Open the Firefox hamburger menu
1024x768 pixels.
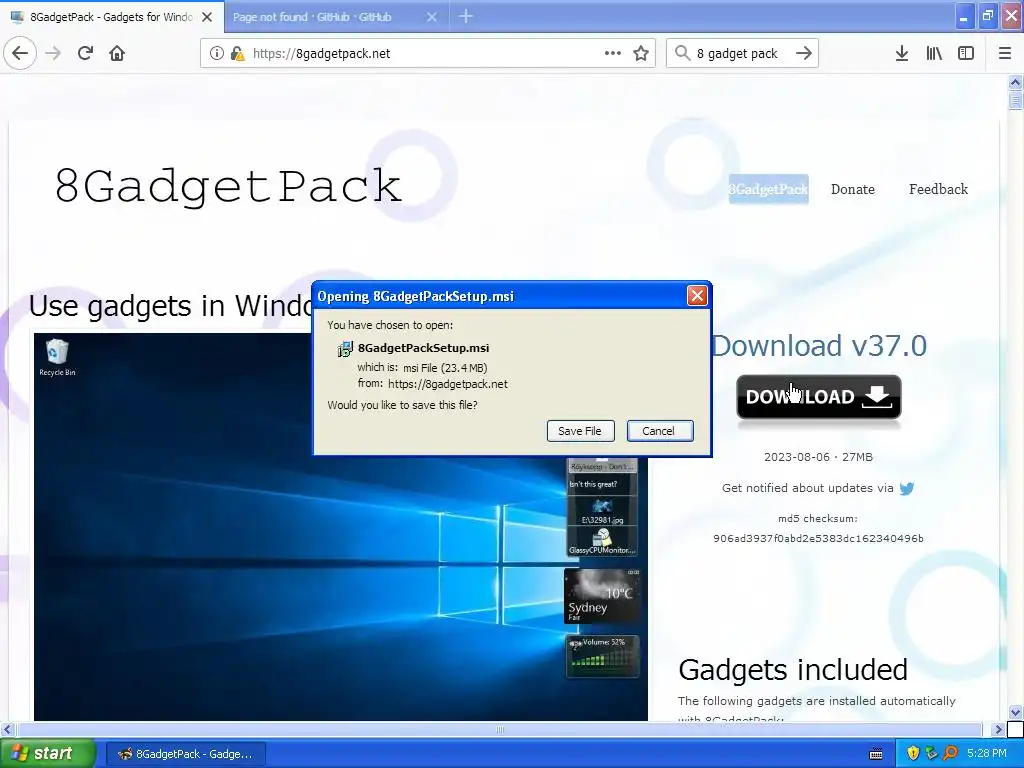point(1004,54)
